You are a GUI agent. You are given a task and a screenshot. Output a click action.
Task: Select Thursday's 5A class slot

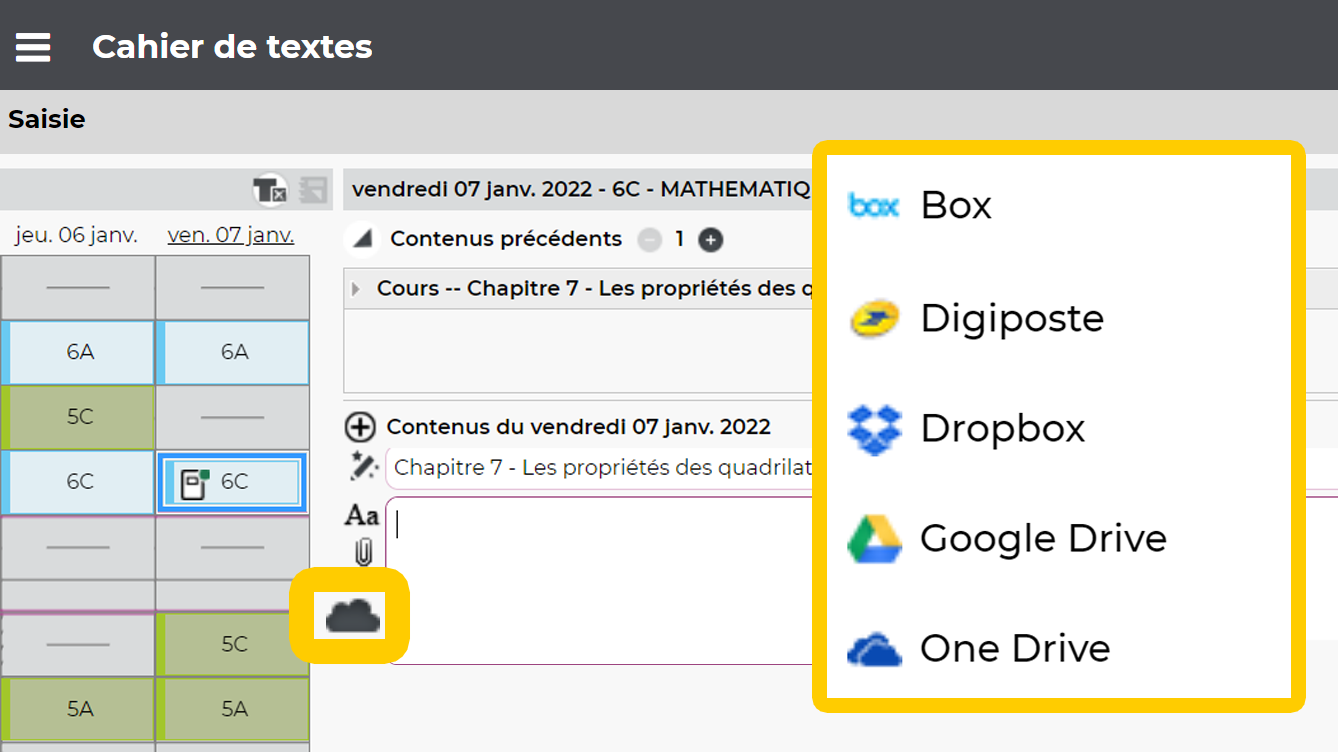[78, 709]
